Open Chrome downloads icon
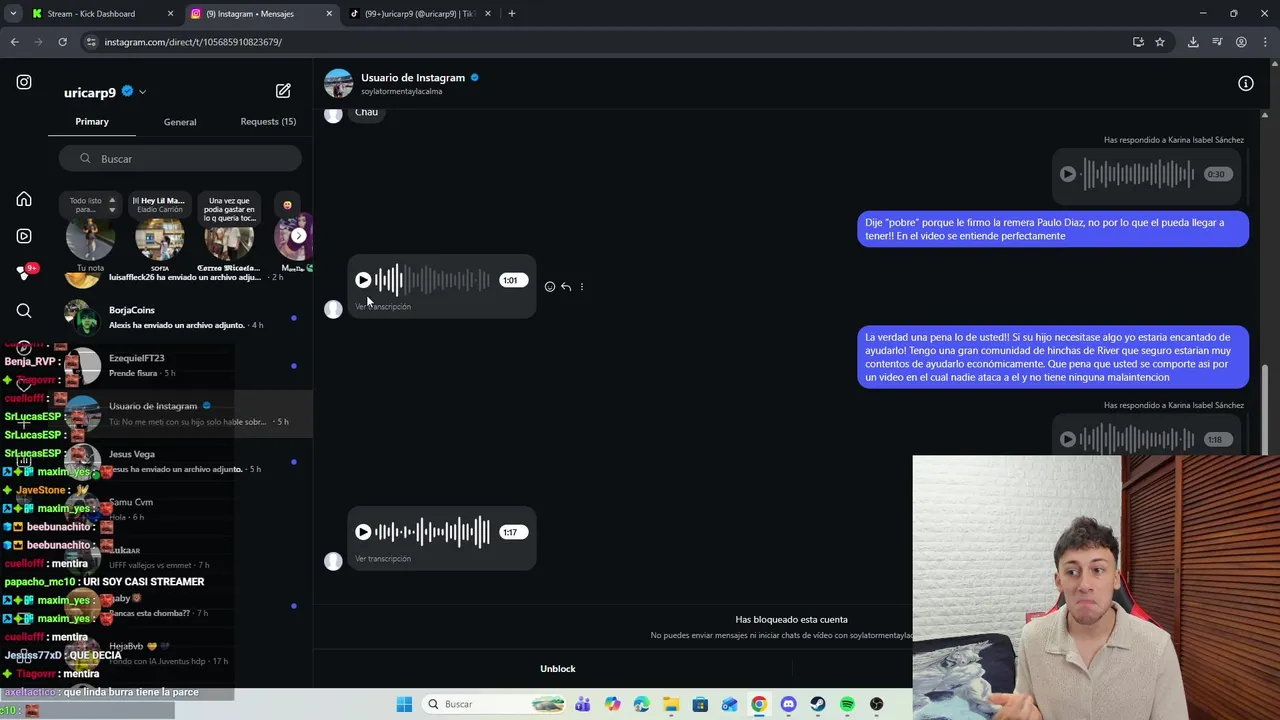Image resolution: width=1280 pixels, height=720 pixels. (1193, 42)
